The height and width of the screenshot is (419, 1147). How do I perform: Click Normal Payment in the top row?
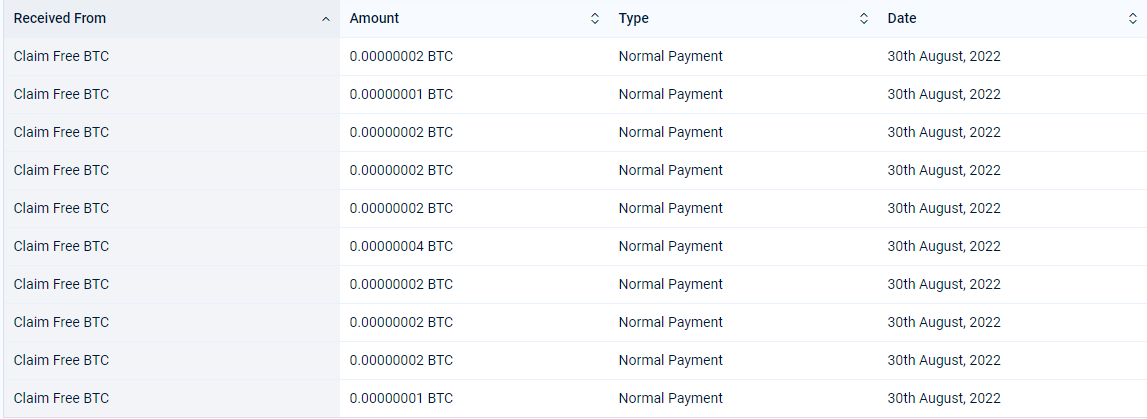coord(671,56)
